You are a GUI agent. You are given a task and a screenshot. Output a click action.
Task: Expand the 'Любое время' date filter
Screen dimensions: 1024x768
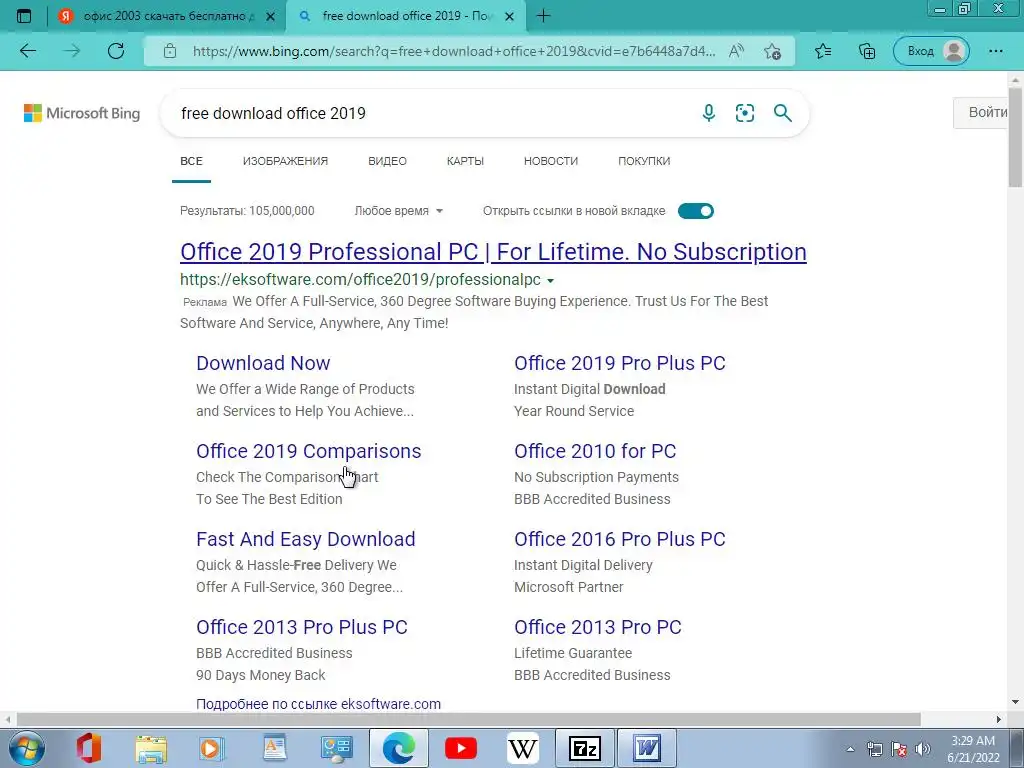pyautogui.click(x=398, y=211)
